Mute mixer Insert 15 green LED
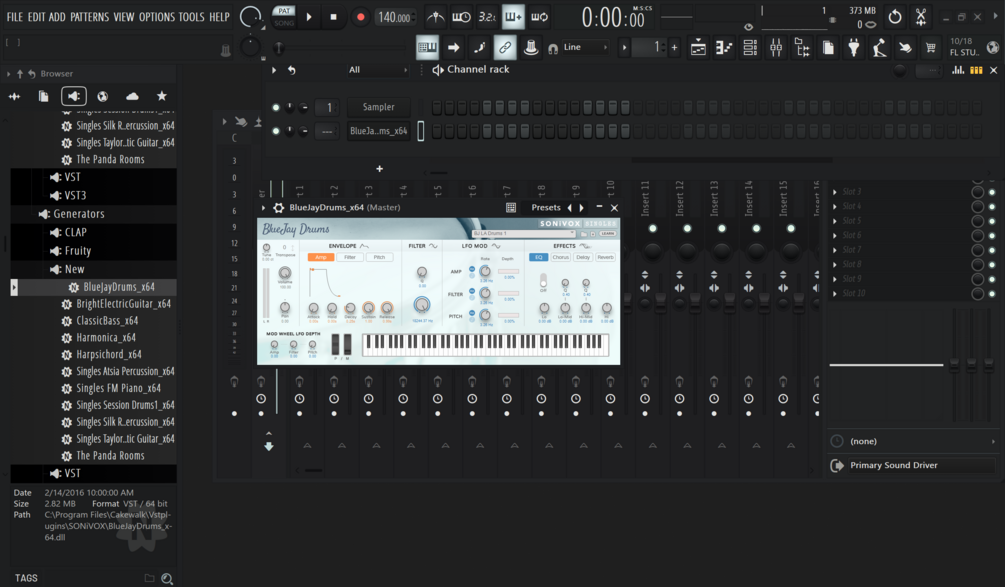Image resolution: width=1005 pixels, height=587 pixels. click(791, 229)
